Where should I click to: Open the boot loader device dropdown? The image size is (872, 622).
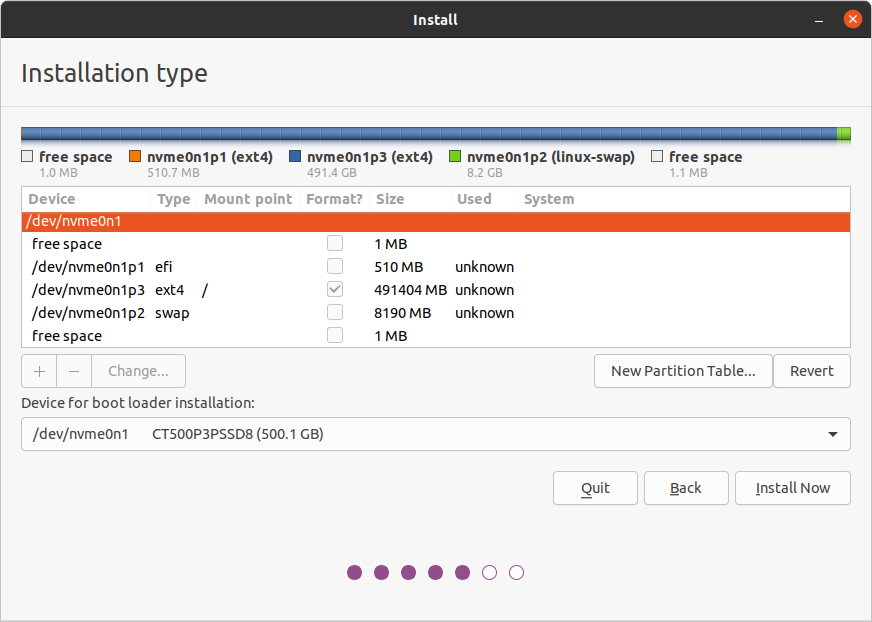[436, 434]
